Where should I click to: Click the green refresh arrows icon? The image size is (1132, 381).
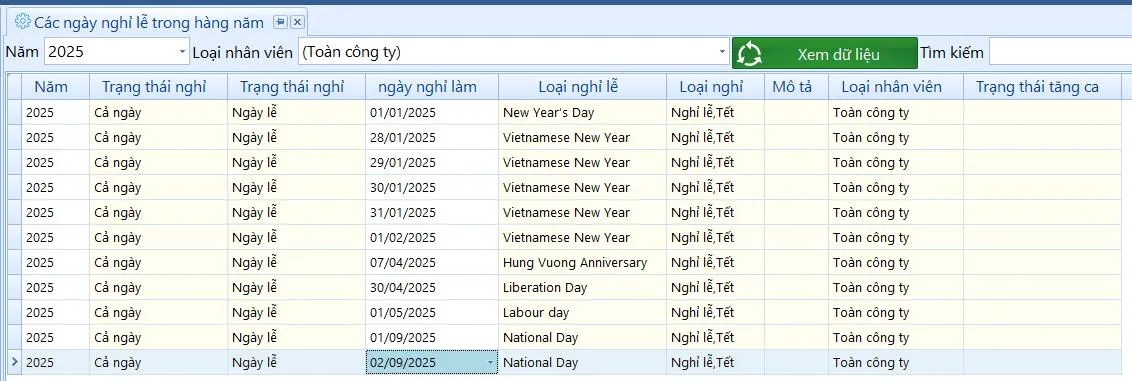[x=750, y=53]
